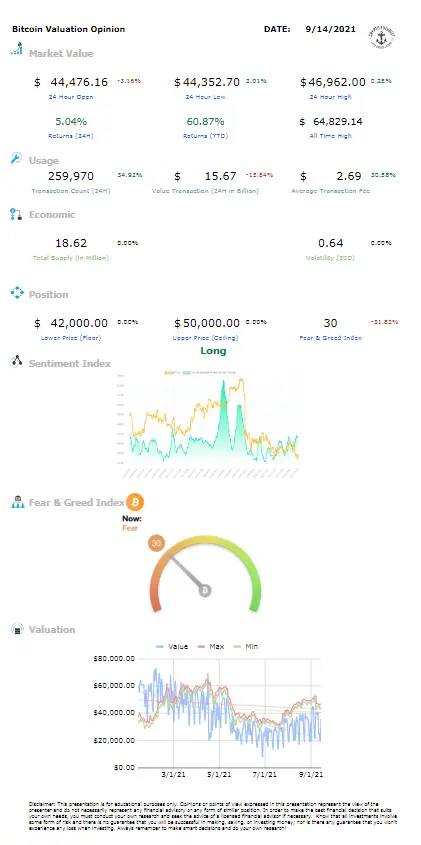Click the grey Bitcoin gauge needle hub
421x845 pixels.
pyautogui.click(x=204, y=591)
